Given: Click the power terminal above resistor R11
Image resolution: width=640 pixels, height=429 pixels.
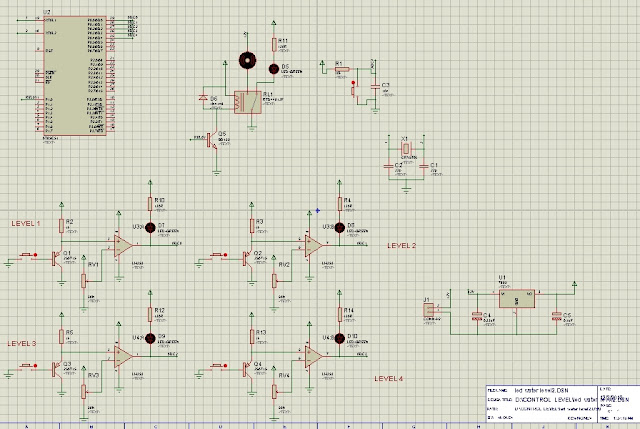Looking at the screenshot, I should pyautogui.click(x=274, y=24).
